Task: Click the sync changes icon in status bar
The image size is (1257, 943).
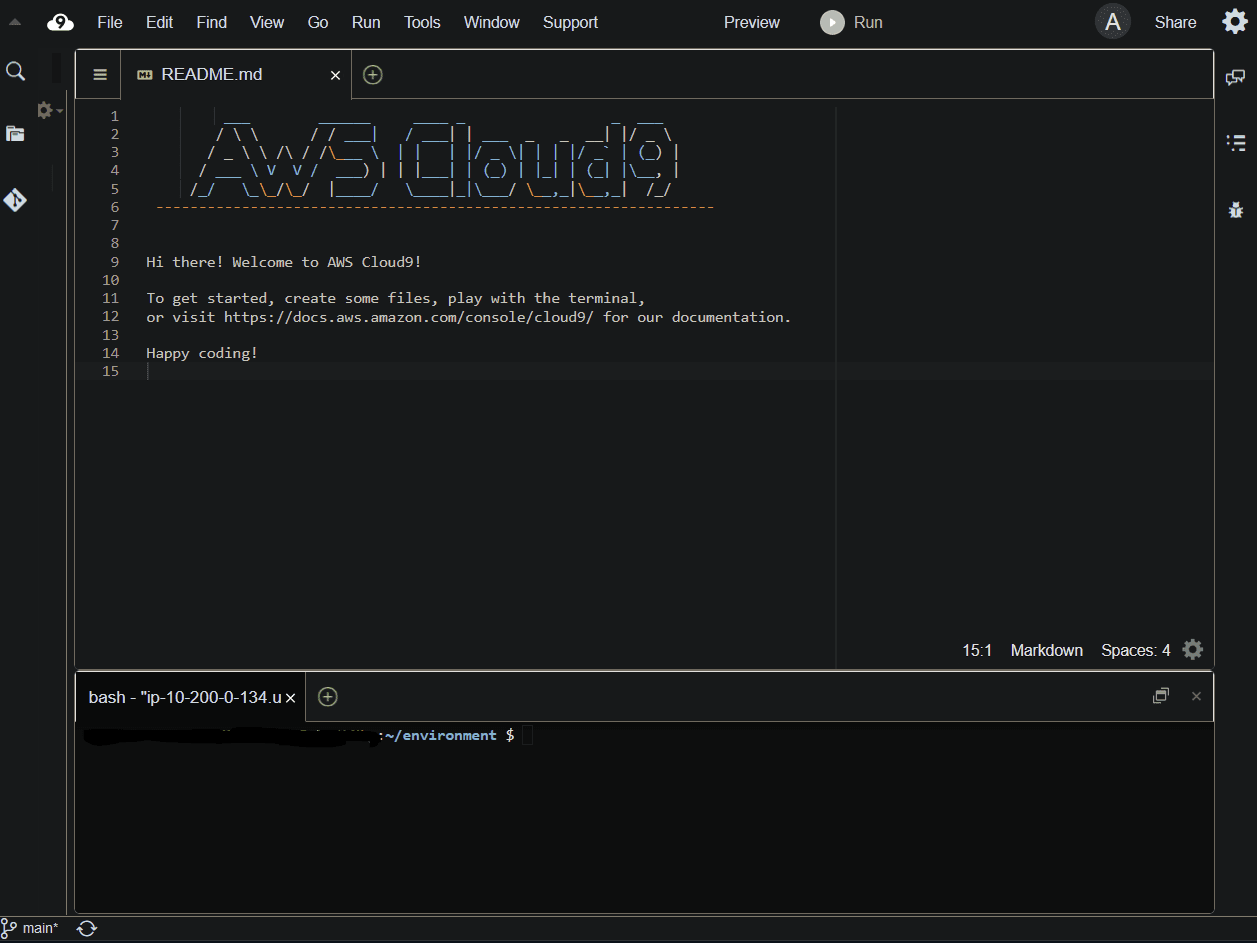Action: click(87, 928)
